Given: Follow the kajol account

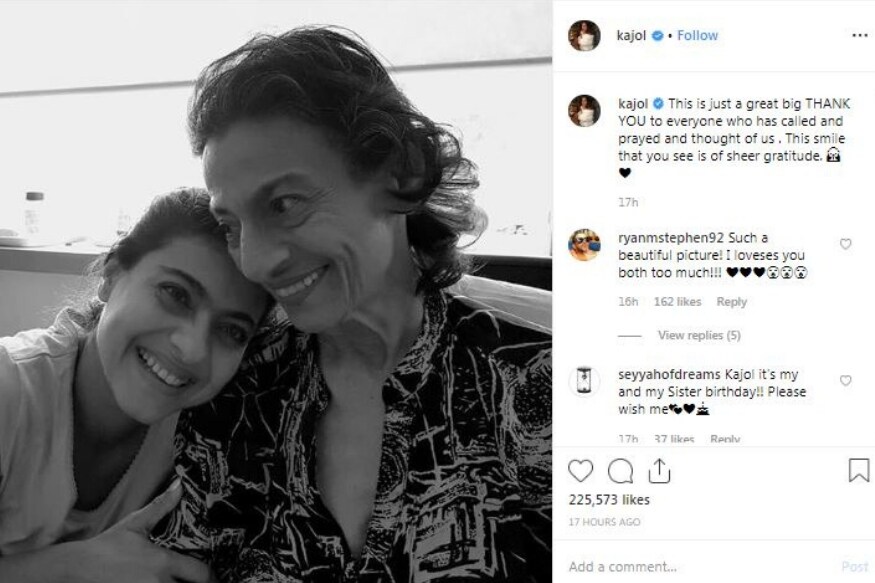Looking at the screenshot, I should click(697, 35).
